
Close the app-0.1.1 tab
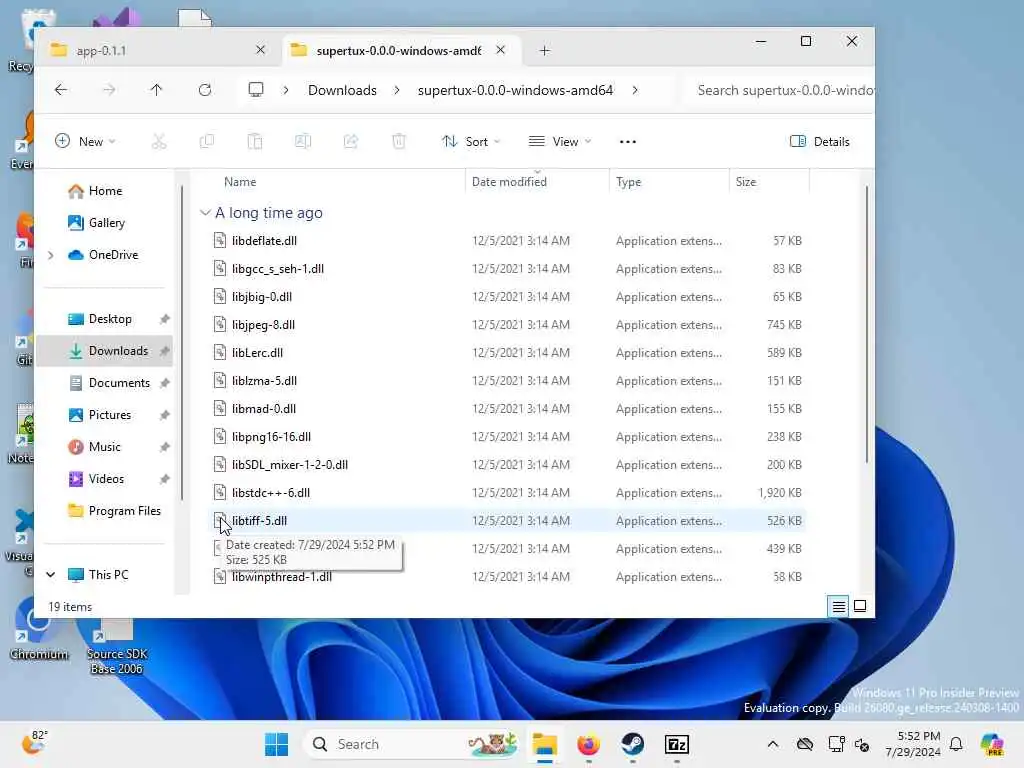tap(260, 50)
